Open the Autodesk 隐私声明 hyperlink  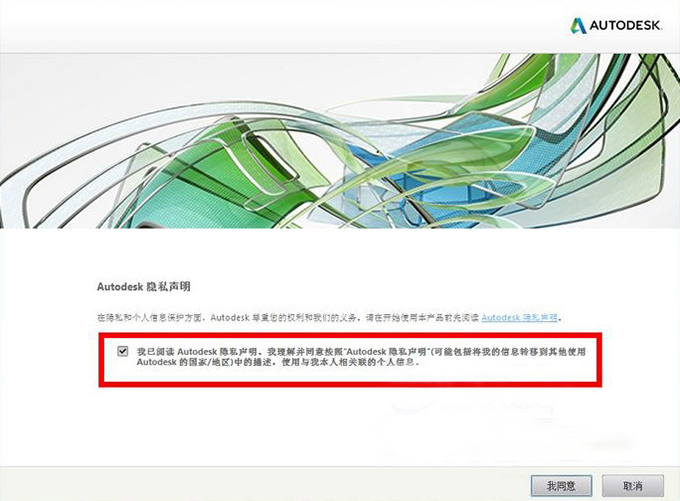pyautogui.click(x=519, y=318)
